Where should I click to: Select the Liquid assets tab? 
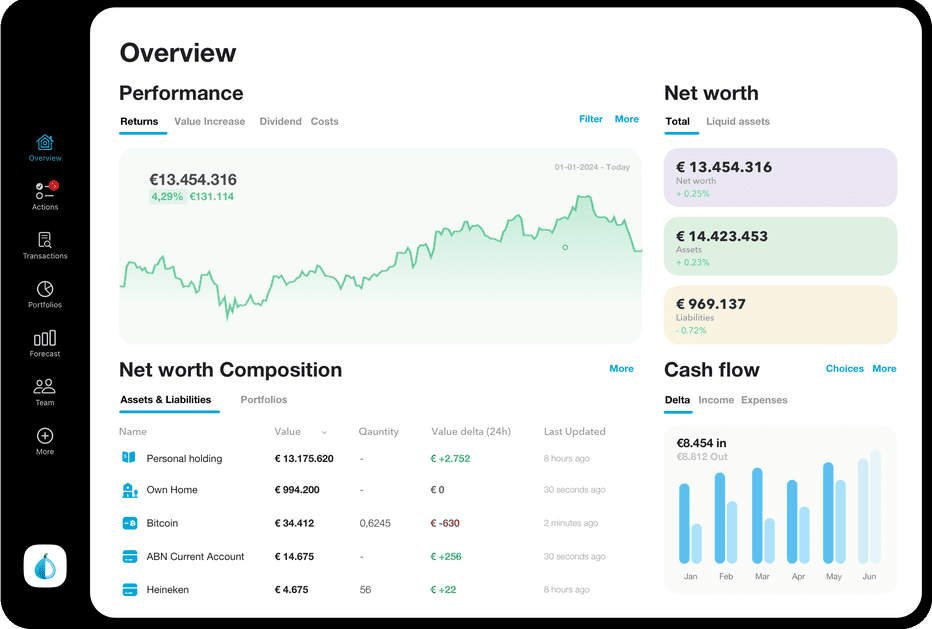(737, 122)
